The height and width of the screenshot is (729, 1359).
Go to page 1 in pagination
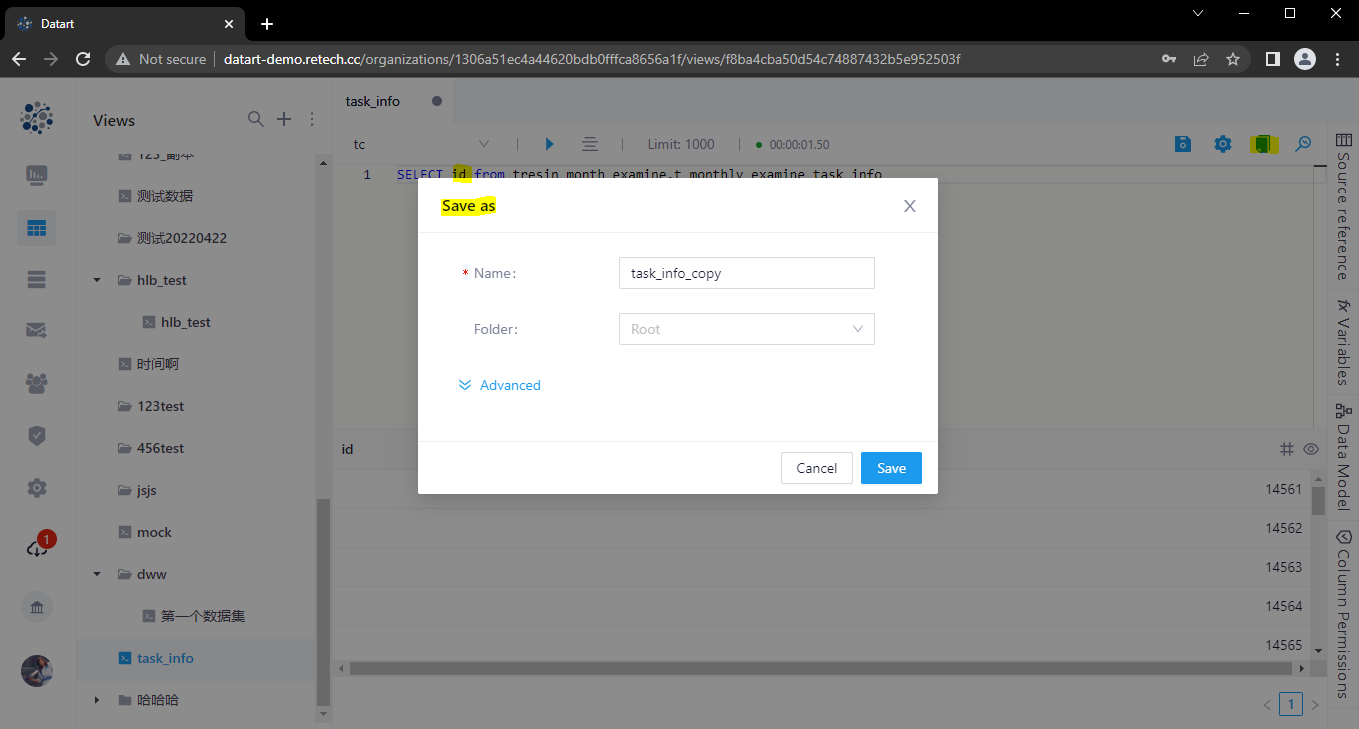tap(1291, 704)
